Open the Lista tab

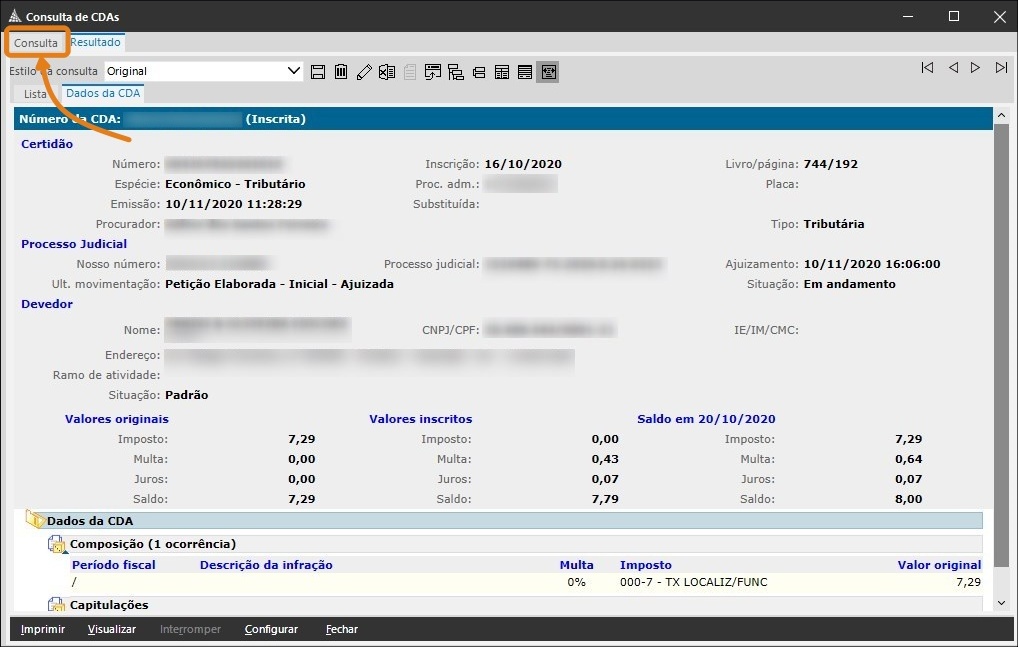pyautogui.click(x=36, y=94)
